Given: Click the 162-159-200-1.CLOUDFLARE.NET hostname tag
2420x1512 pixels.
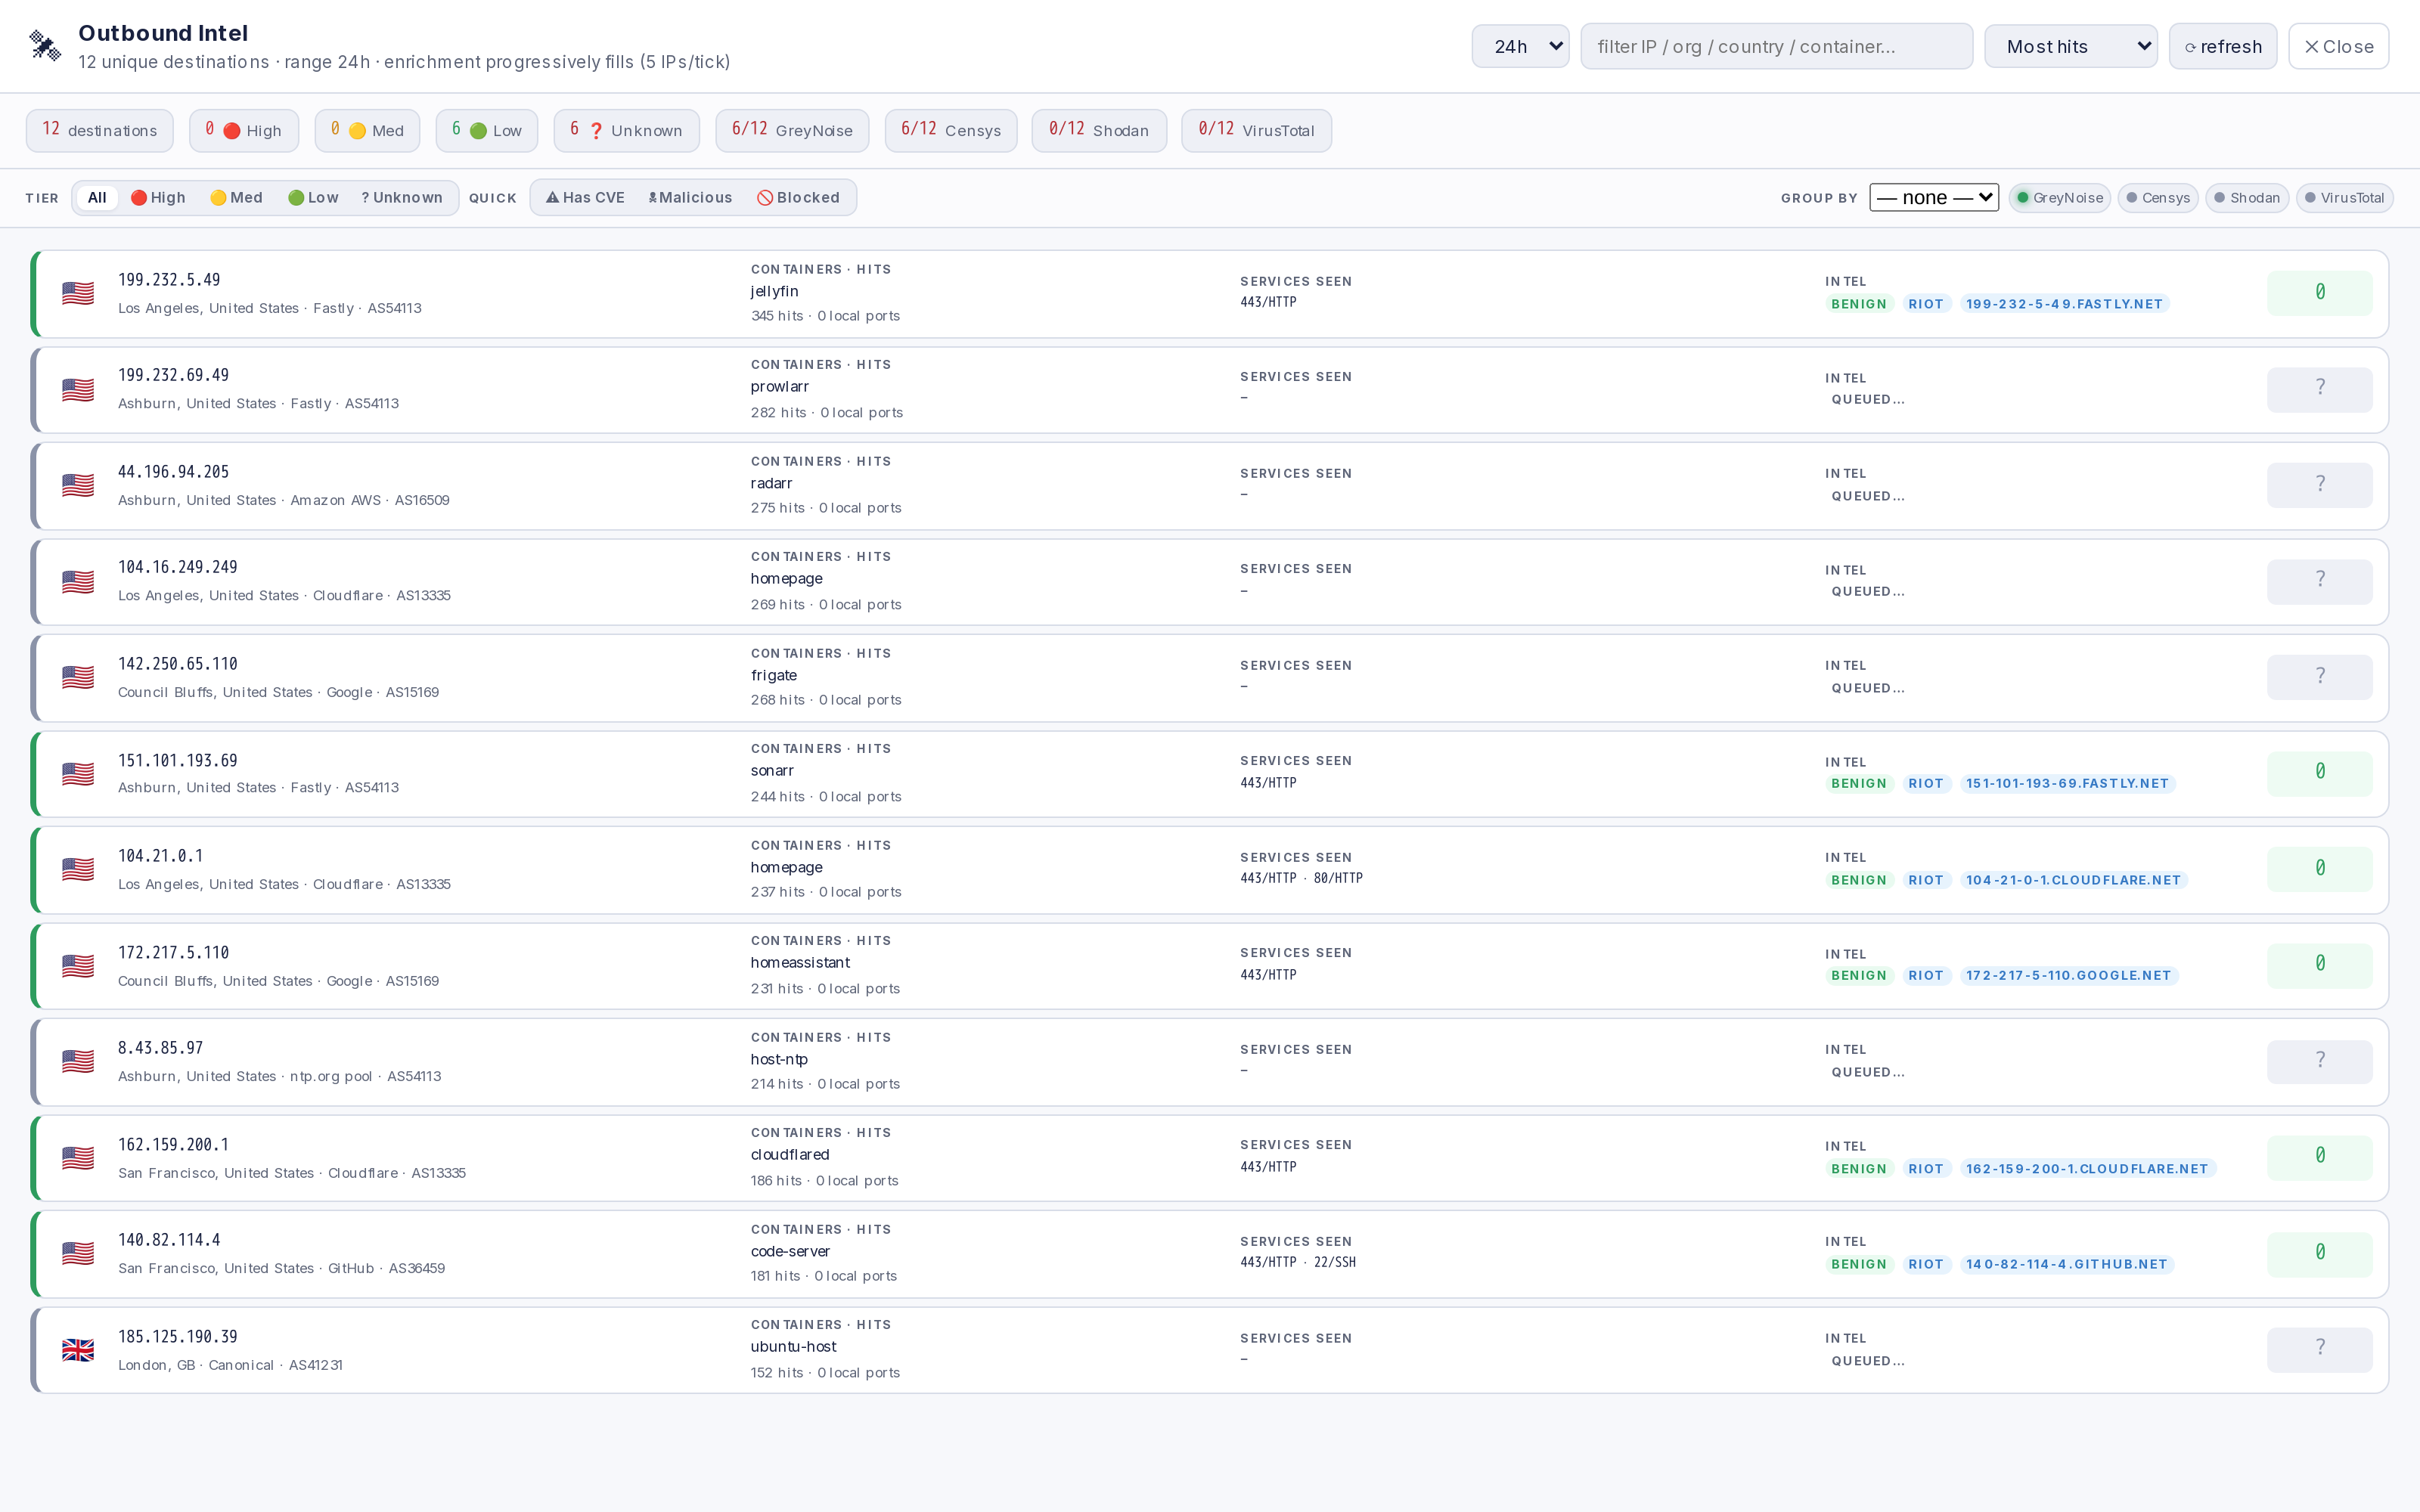Looking at the screenshot, I should click(x=2087, y=1168).
